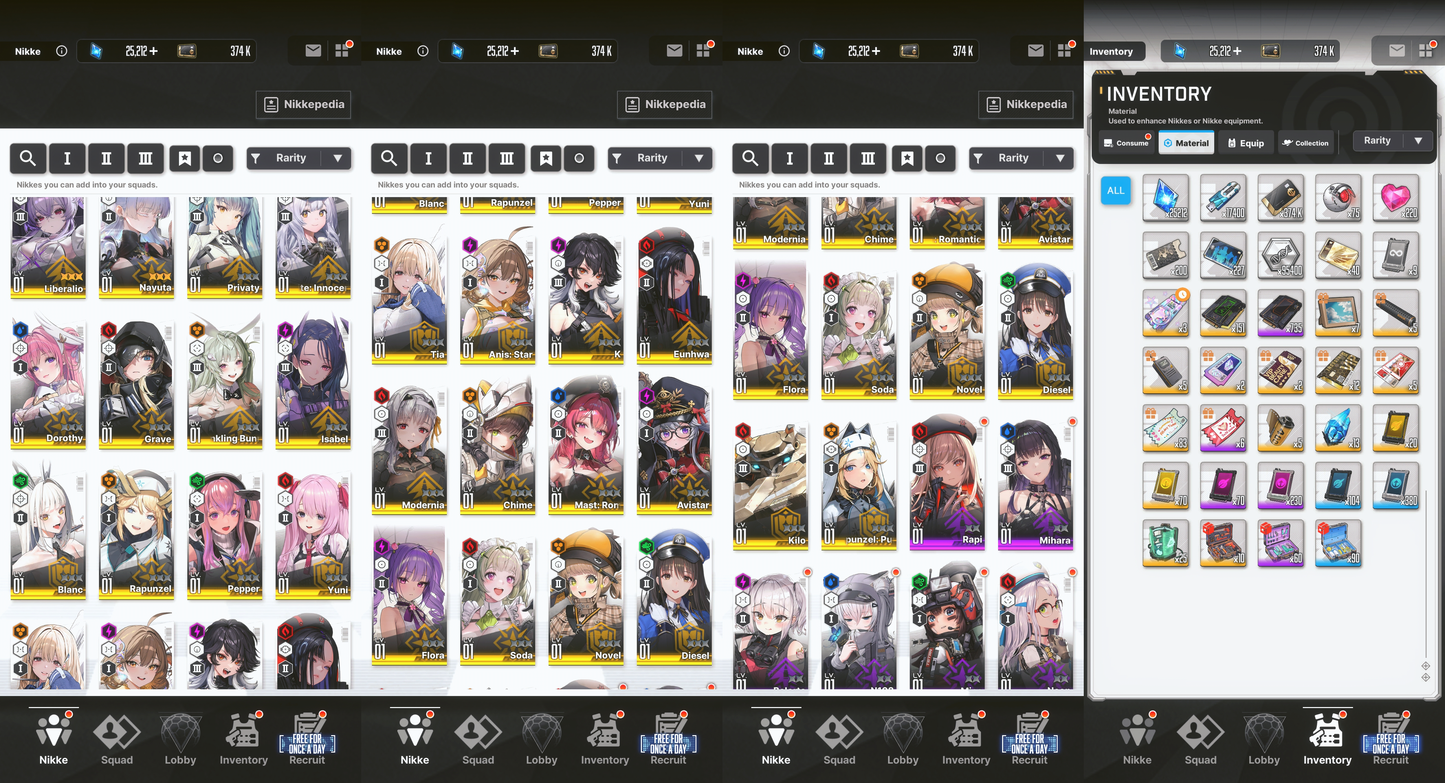Open Nikkepedia in the leftmost panel
This screenshot has width=1445, height=783.
304,104
